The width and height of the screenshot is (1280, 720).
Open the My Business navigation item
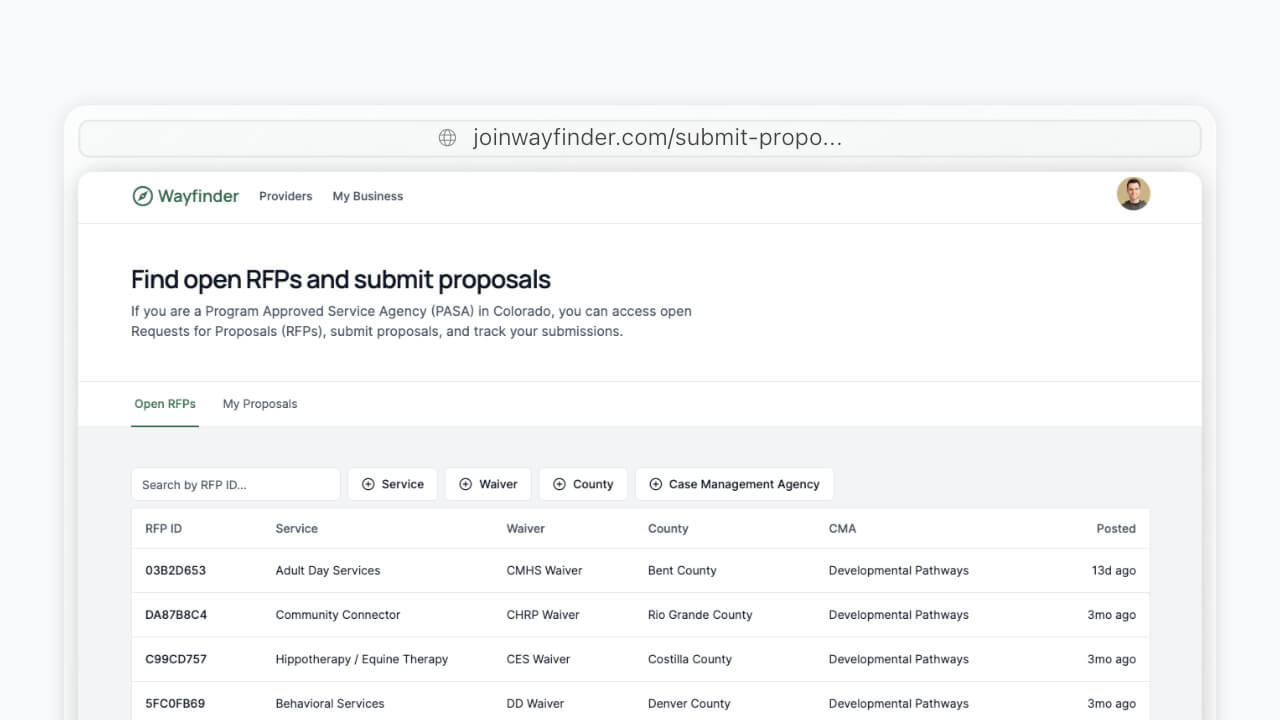367,196
